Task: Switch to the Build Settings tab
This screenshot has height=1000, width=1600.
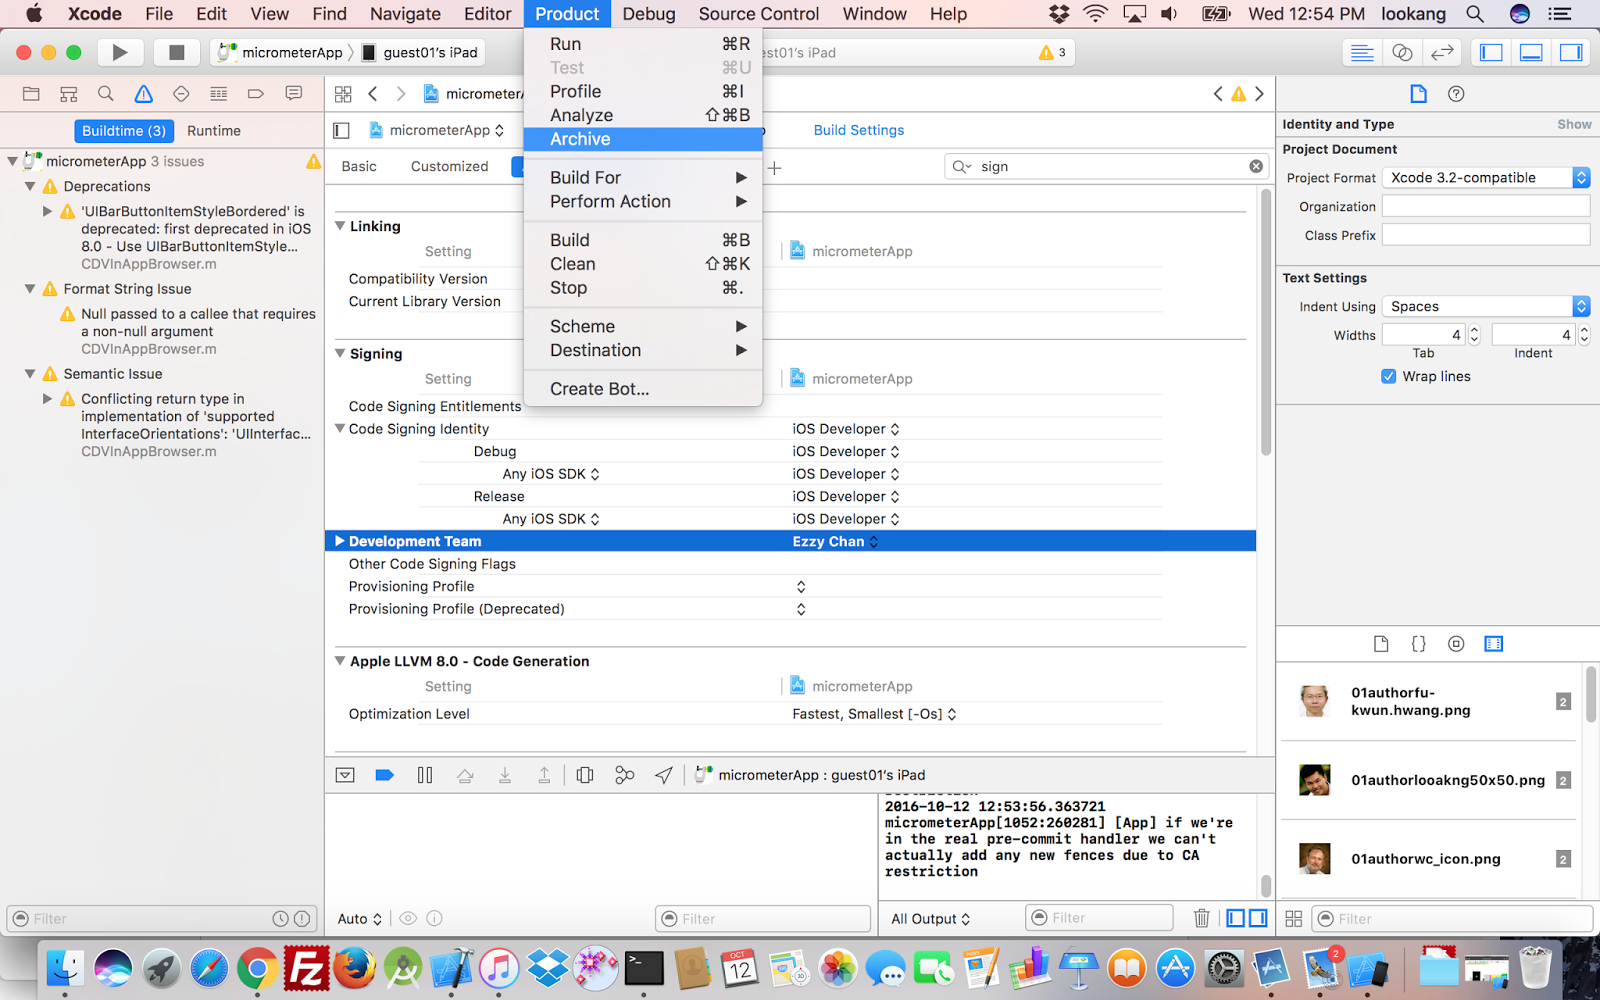Action: click(x=859, y=130)
